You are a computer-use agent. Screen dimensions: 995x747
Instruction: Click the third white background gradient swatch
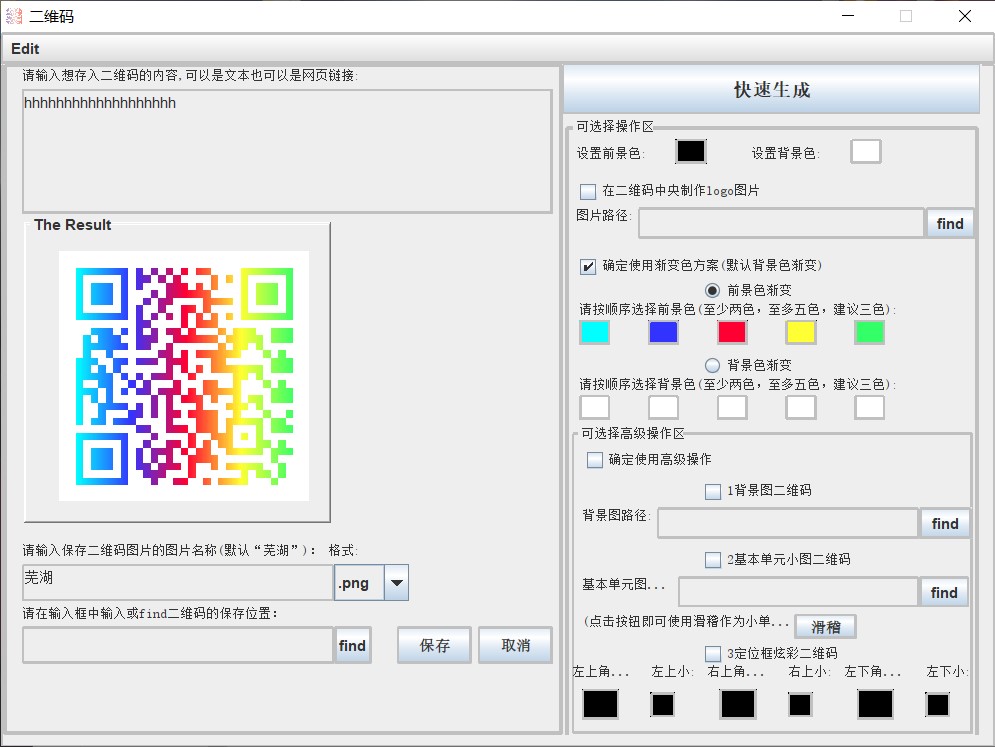(732, 407)
